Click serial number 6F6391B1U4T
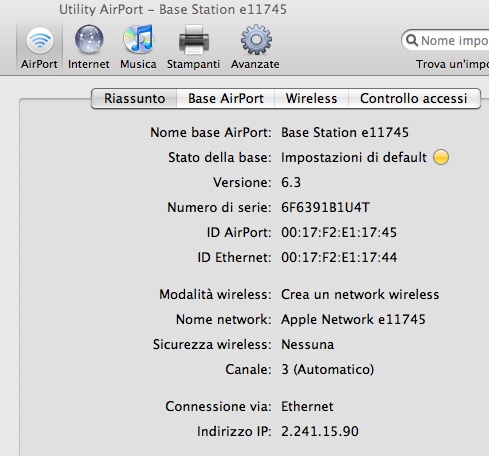 tap(325, 208)
